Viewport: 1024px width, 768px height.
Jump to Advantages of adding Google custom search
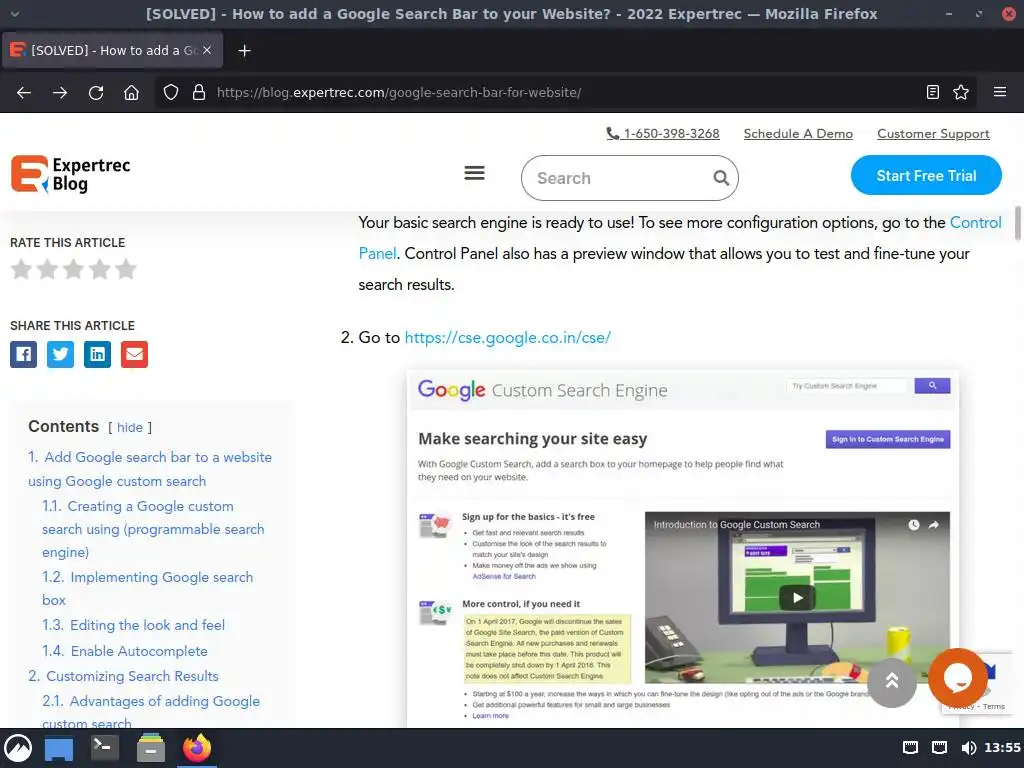151,711
